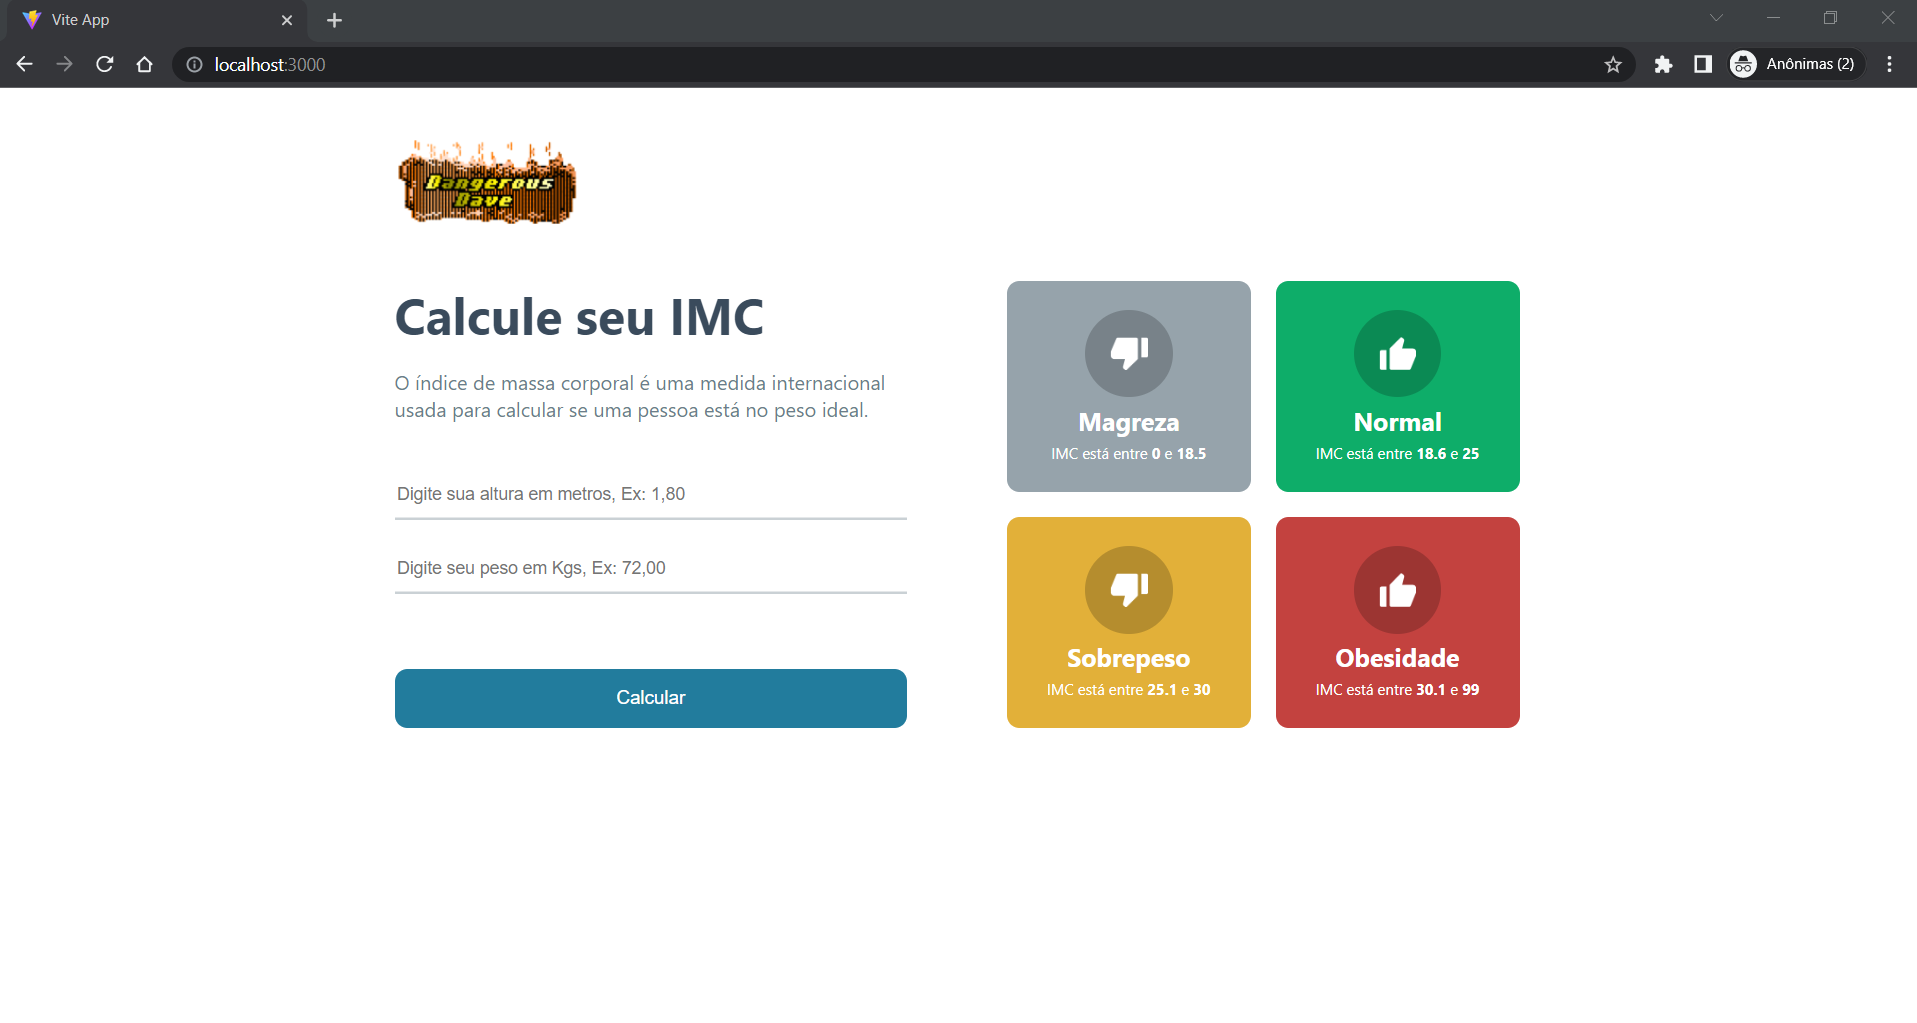Click the thumbs-up icon on Normal card

(1397, 353)
